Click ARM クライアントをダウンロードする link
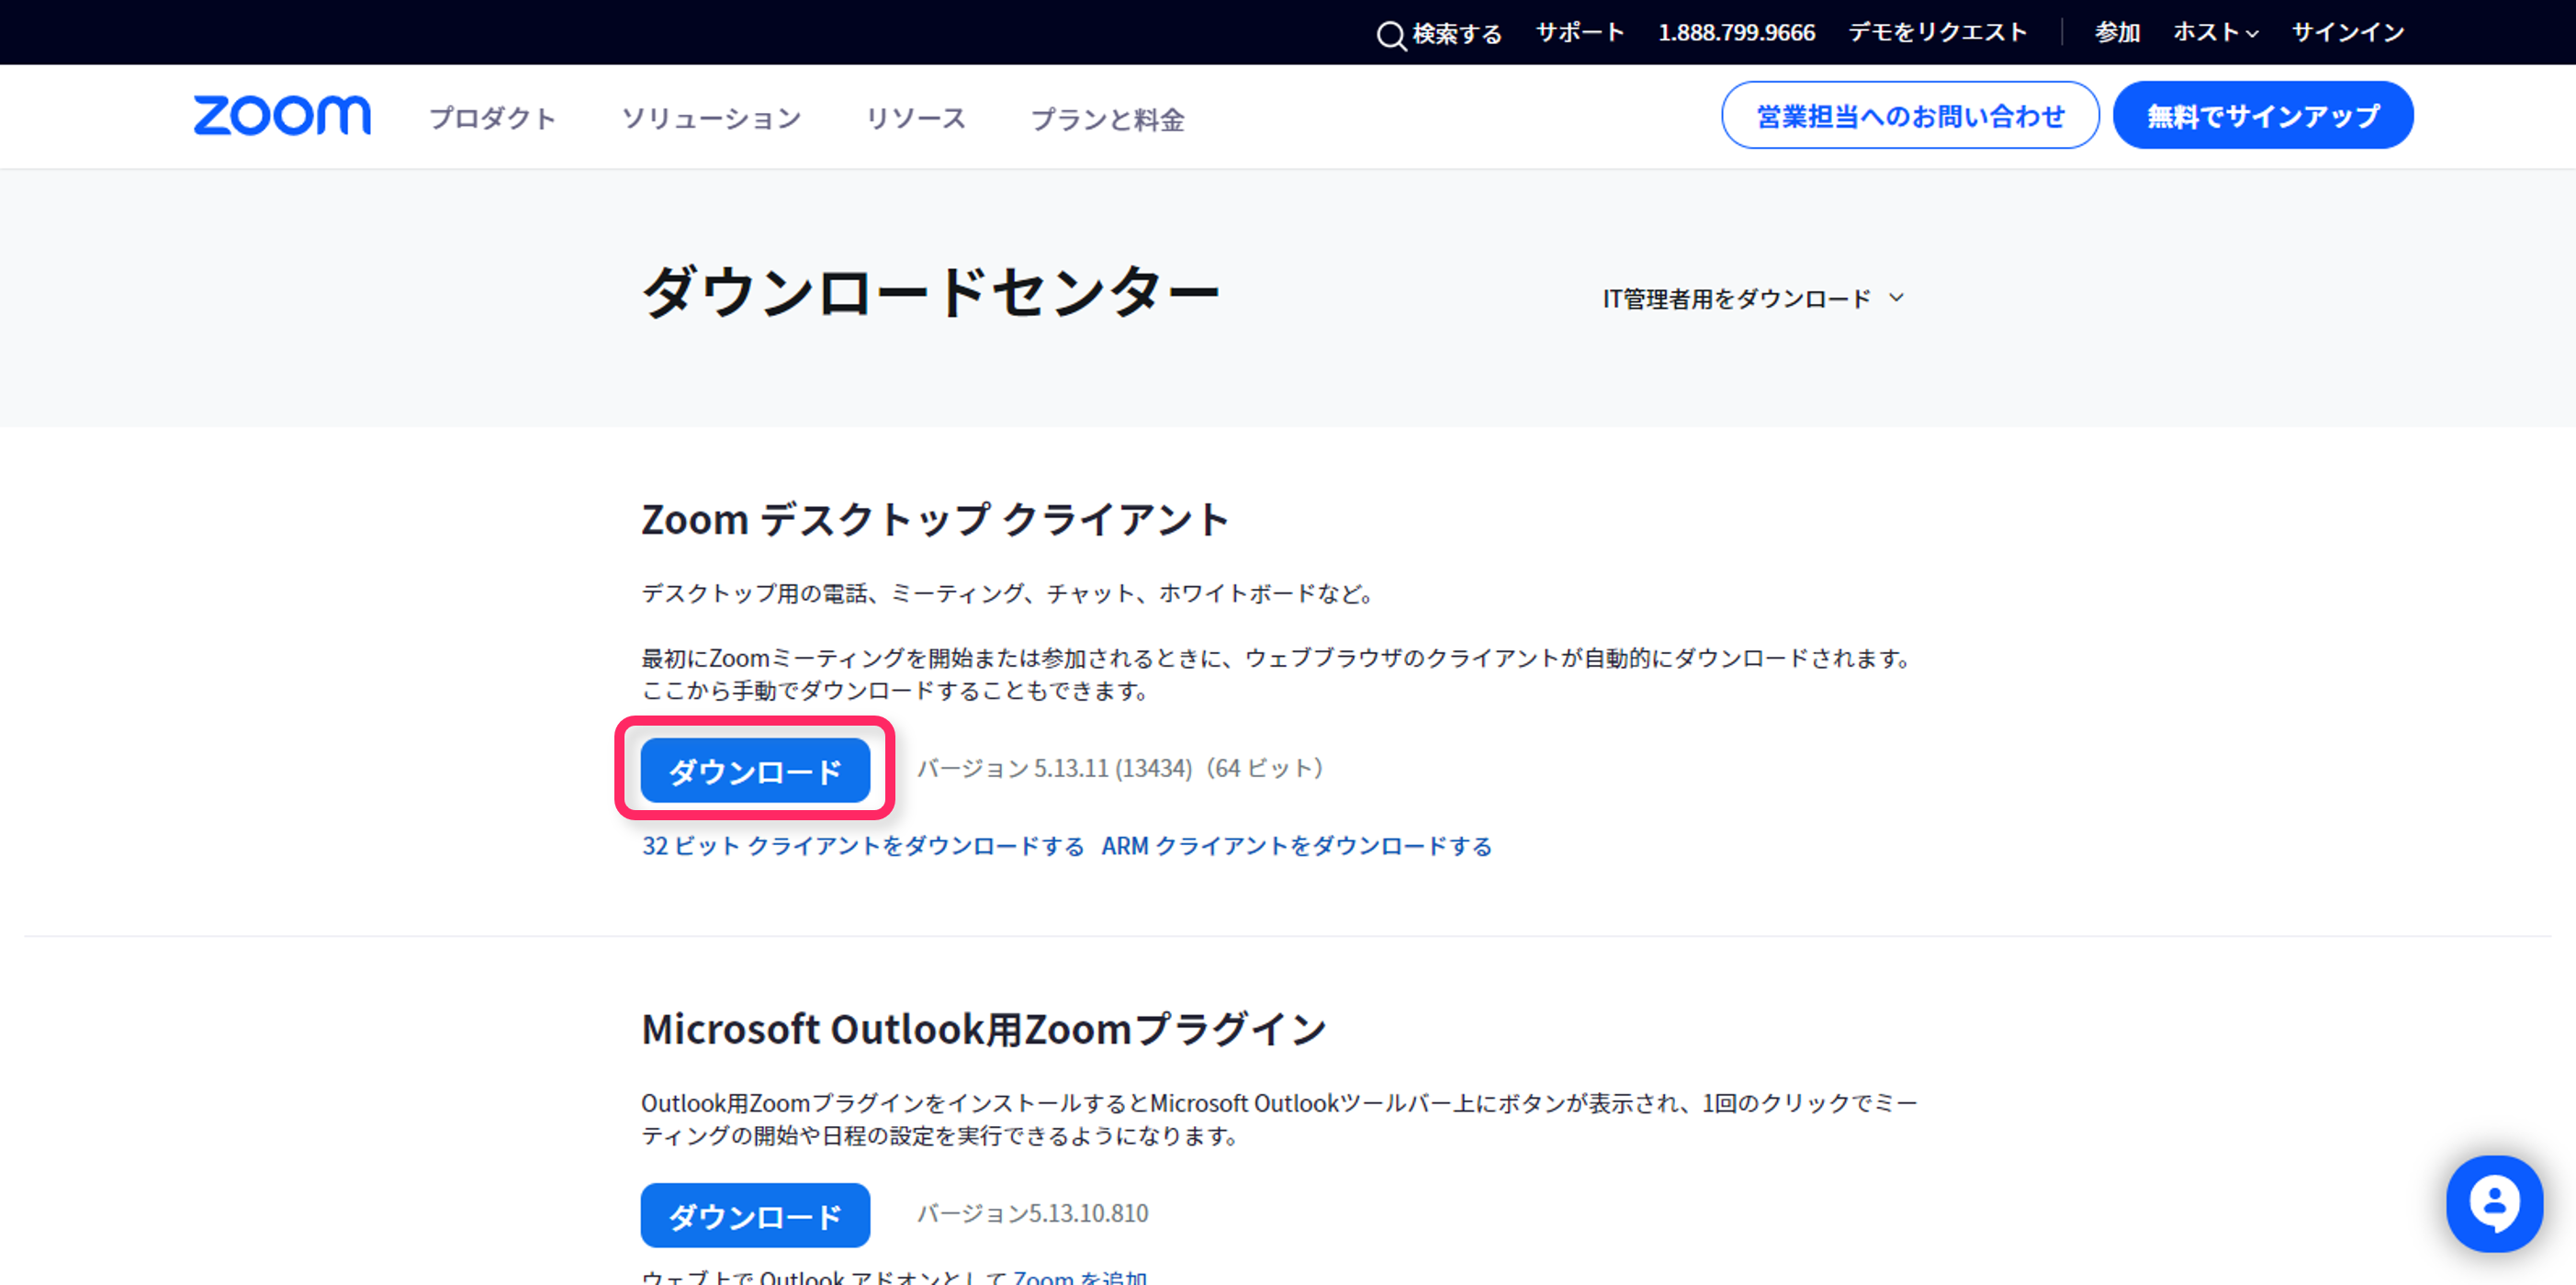This screenshot has height=1285, width=2576. pos(1297,846)
